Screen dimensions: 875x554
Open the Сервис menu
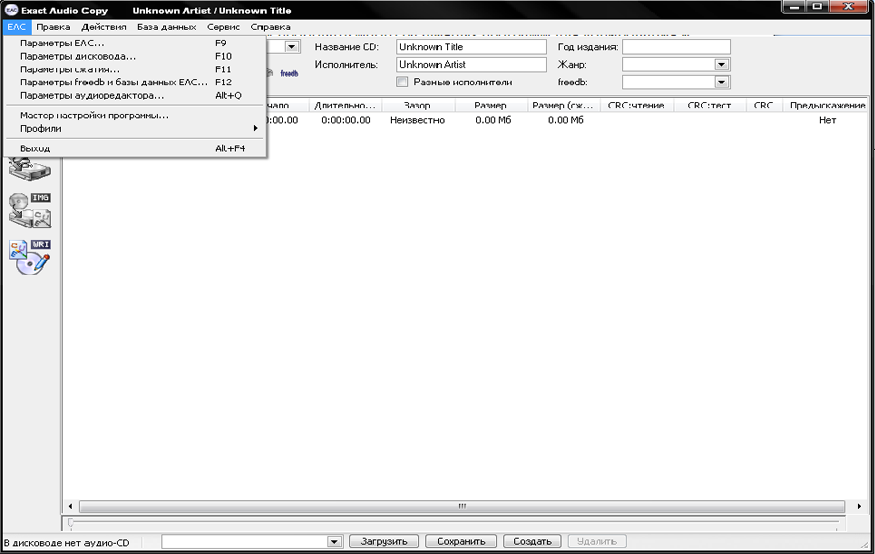(x=223, y=27)
